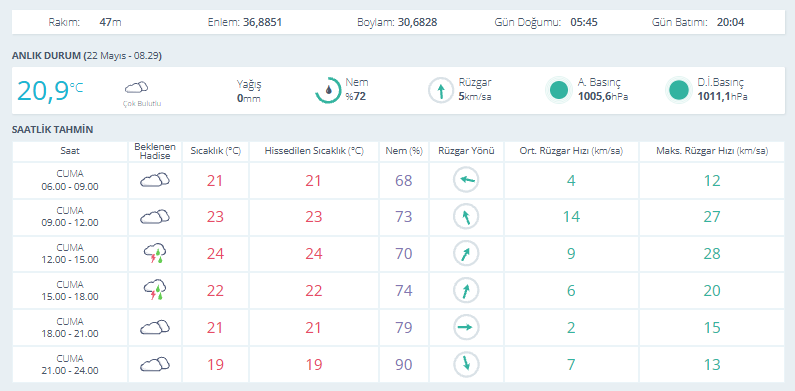Click wind direction arrow for 06.00 - 09.00
795x391 pixels.
point(466,181)
